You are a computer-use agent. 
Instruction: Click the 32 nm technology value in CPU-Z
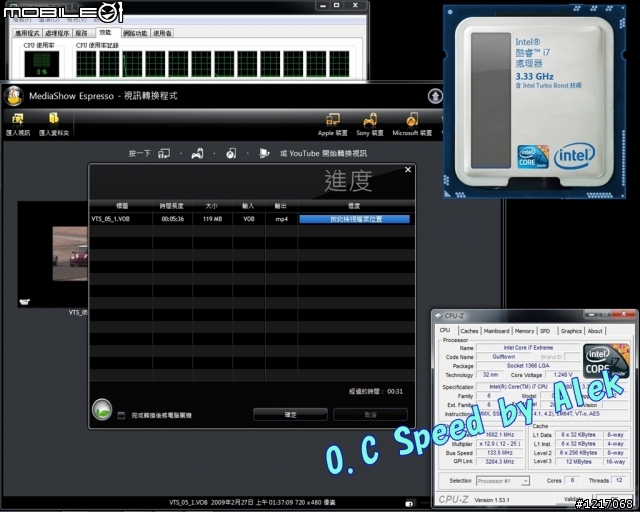tap(490, 375)
